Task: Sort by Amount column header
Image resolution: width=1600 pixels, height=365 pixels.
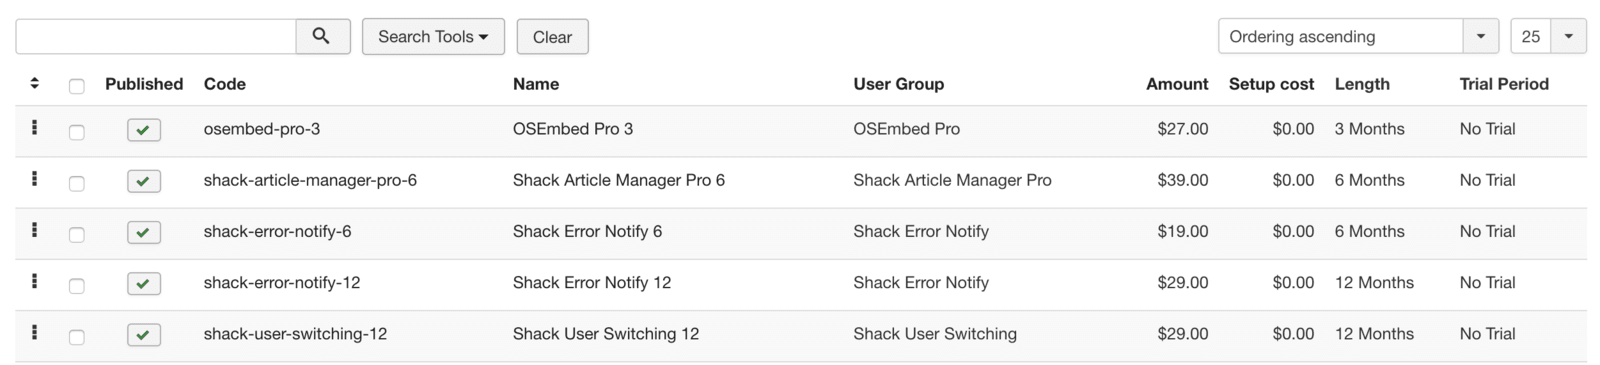Action: click(1177, 84)
